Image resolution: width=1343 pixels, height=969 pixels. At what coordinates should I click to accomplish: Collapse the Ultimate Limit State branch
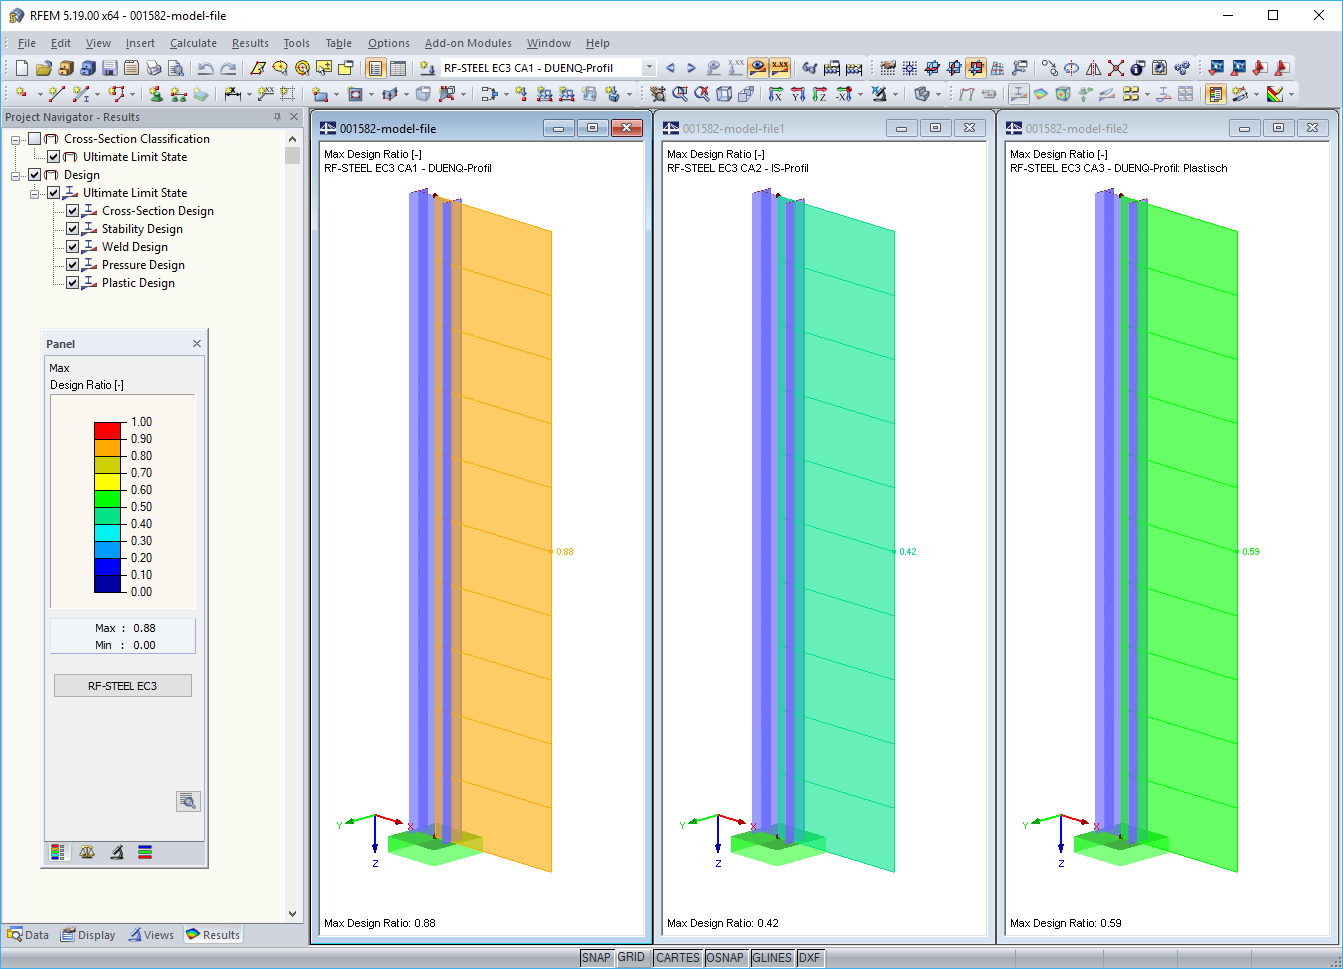pos(34,193)
